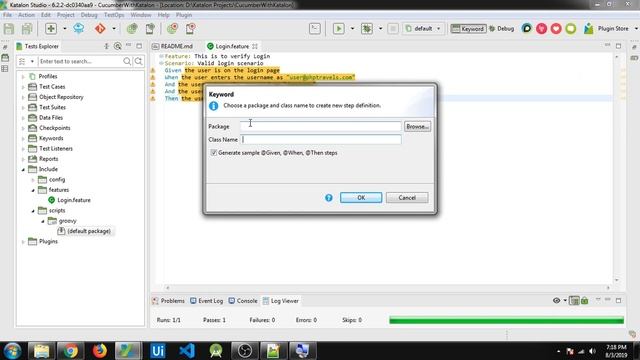The height and width of the screenshot is (360, 640).
Task: Click the Browse... button in dialog
Action: click(x=417, y=127)
